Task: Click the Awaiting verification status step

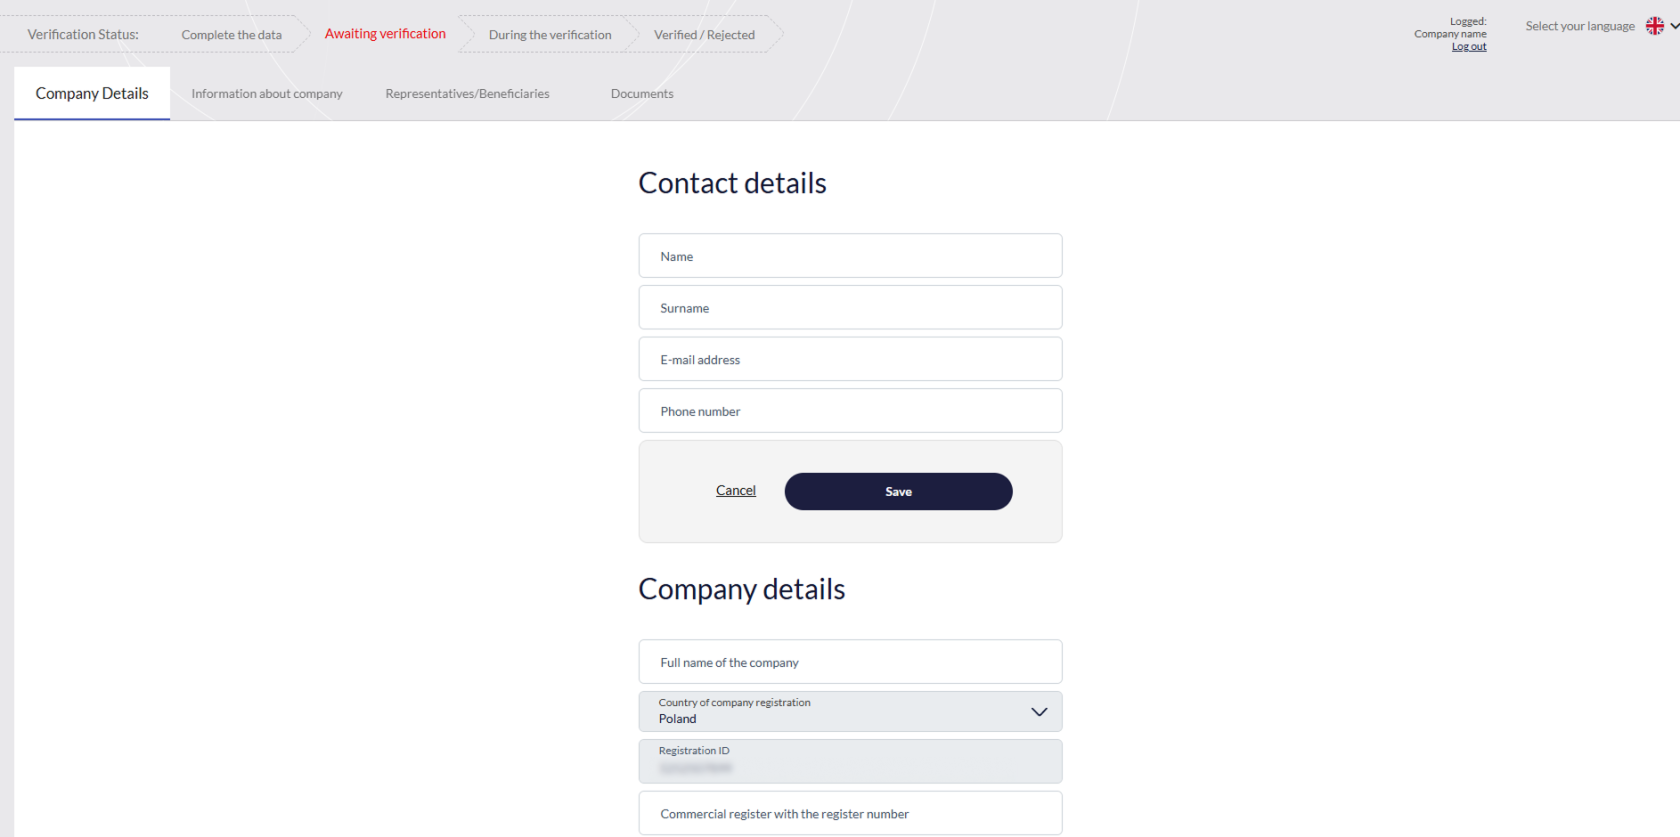Action: (385, 33)
